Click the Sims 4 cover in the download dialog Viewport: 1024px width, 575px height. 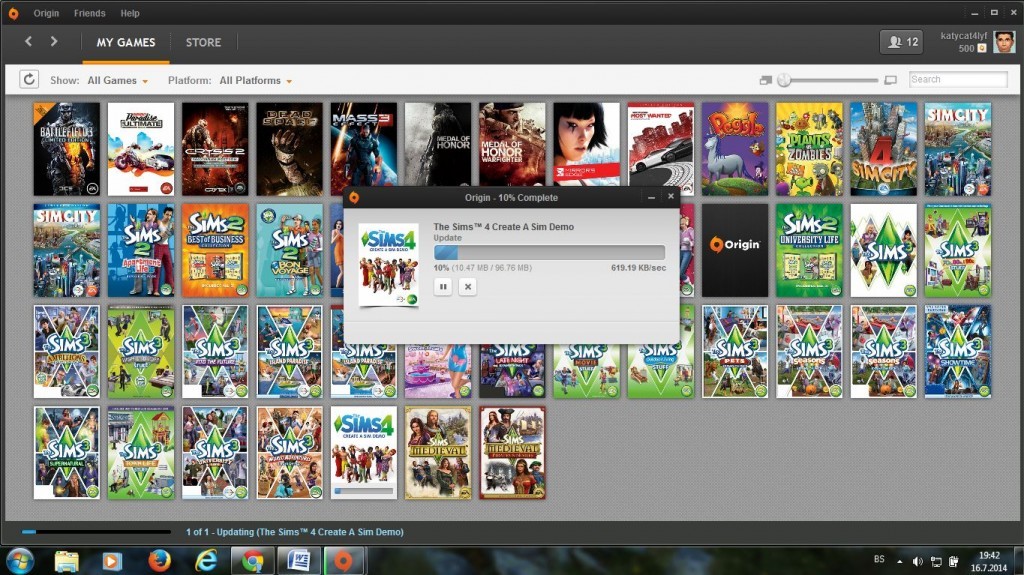pyautogui.click(x=389, y=265)
